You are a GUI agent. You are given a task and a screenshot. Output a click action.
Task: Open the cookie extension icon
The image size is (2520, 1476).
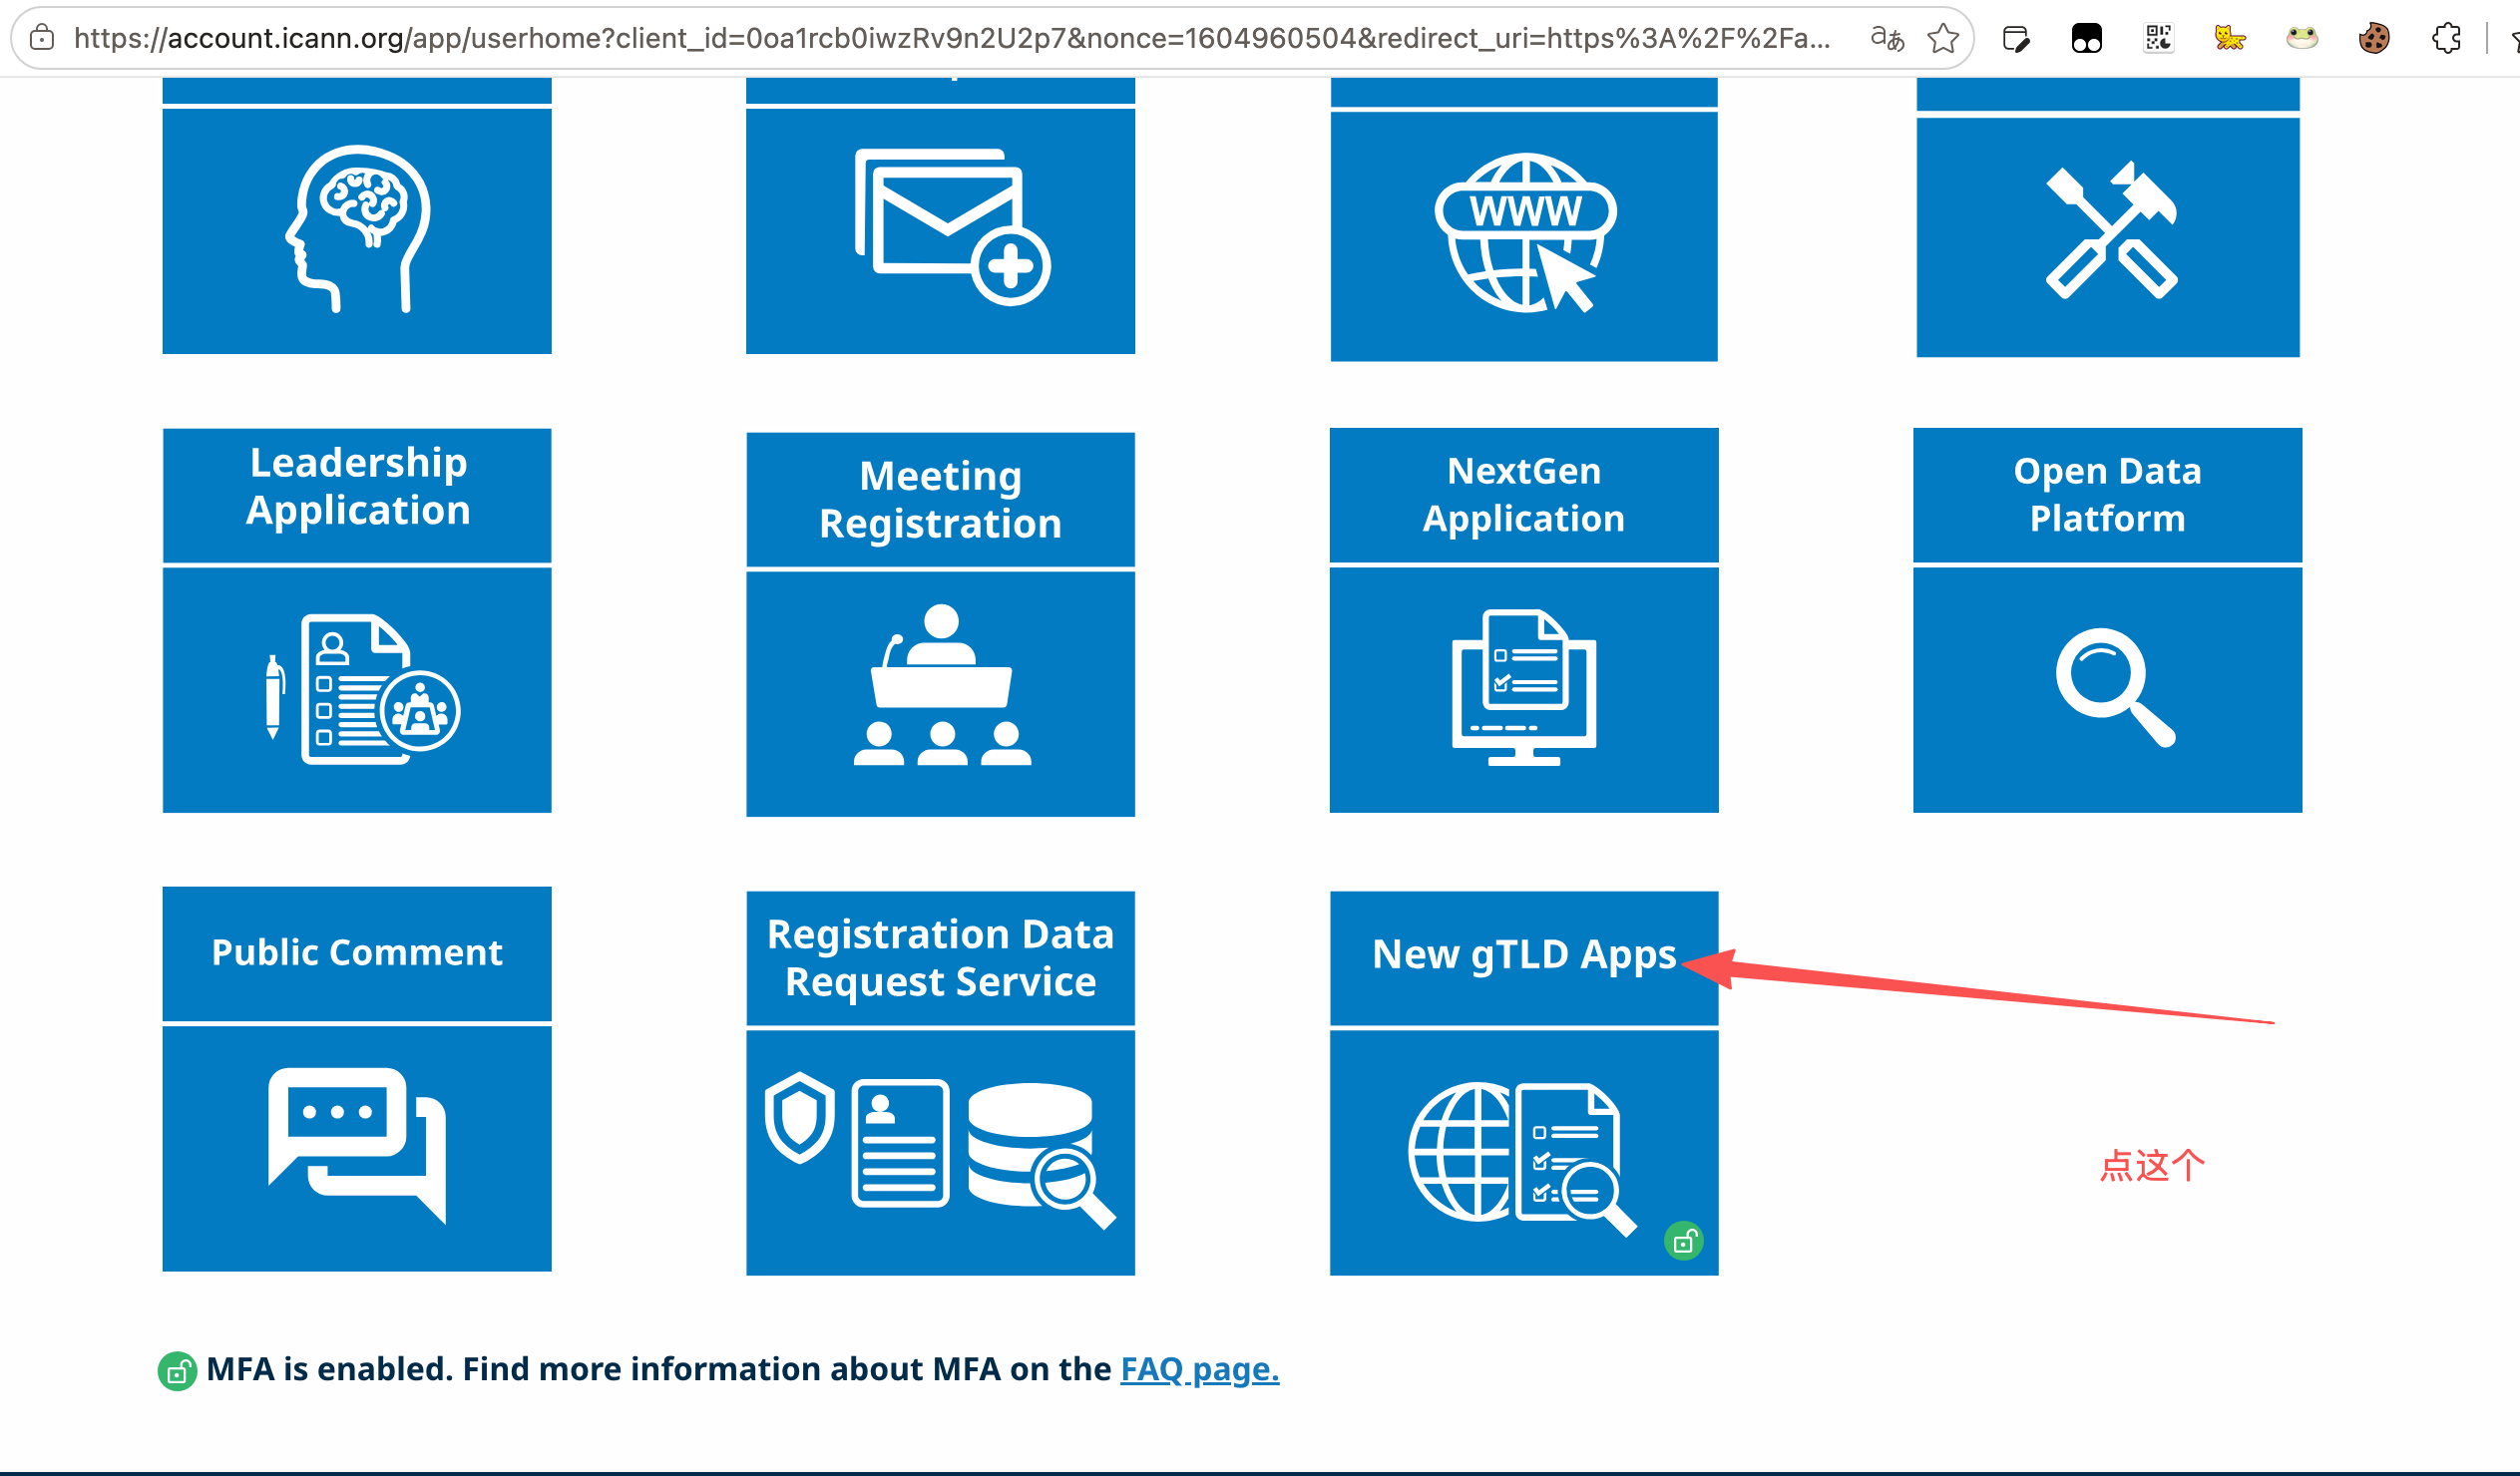click(2374, 39)
